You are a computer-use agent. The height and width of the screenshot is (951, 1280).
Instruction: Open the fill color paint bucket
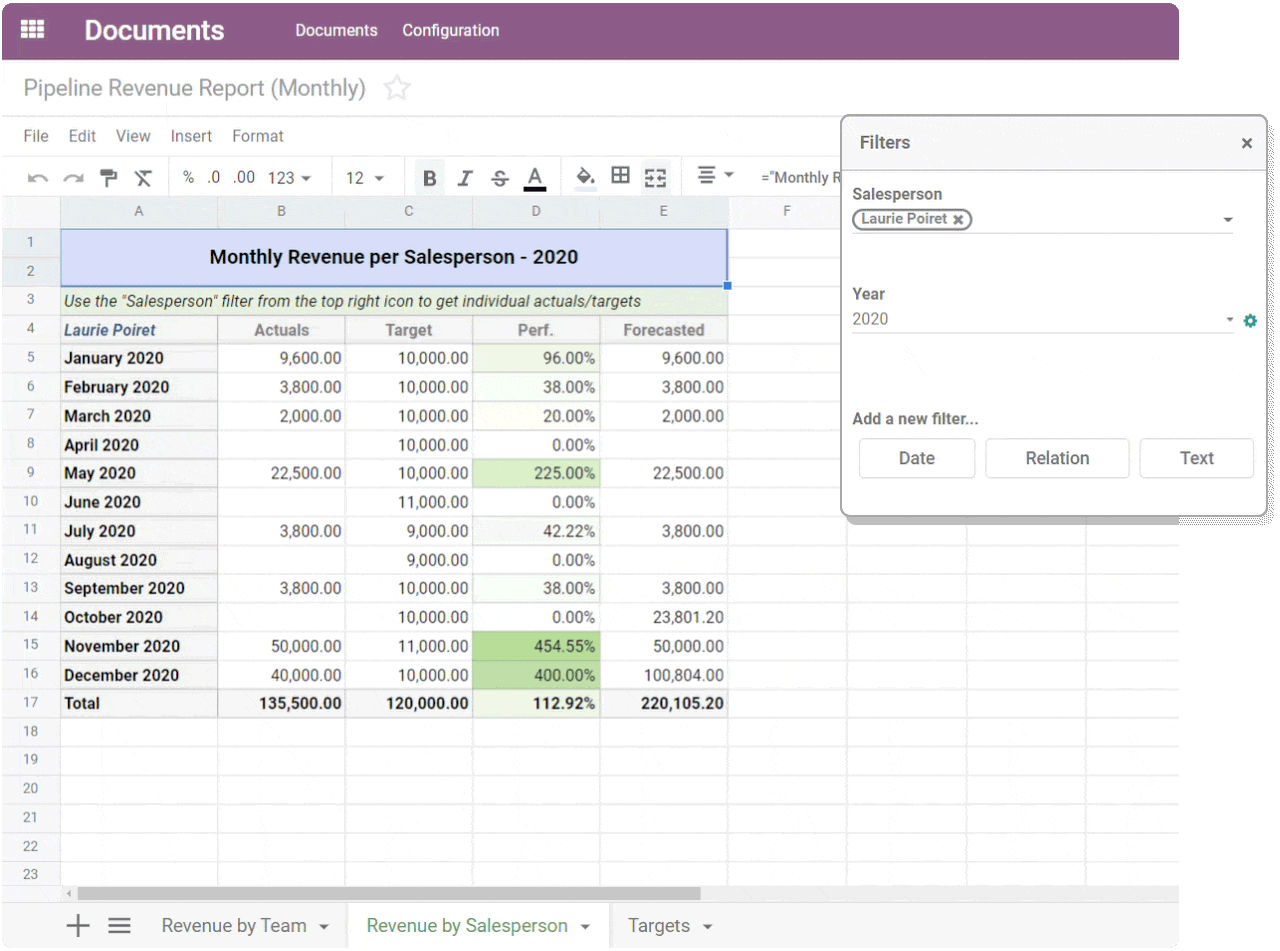click(585, 177)
